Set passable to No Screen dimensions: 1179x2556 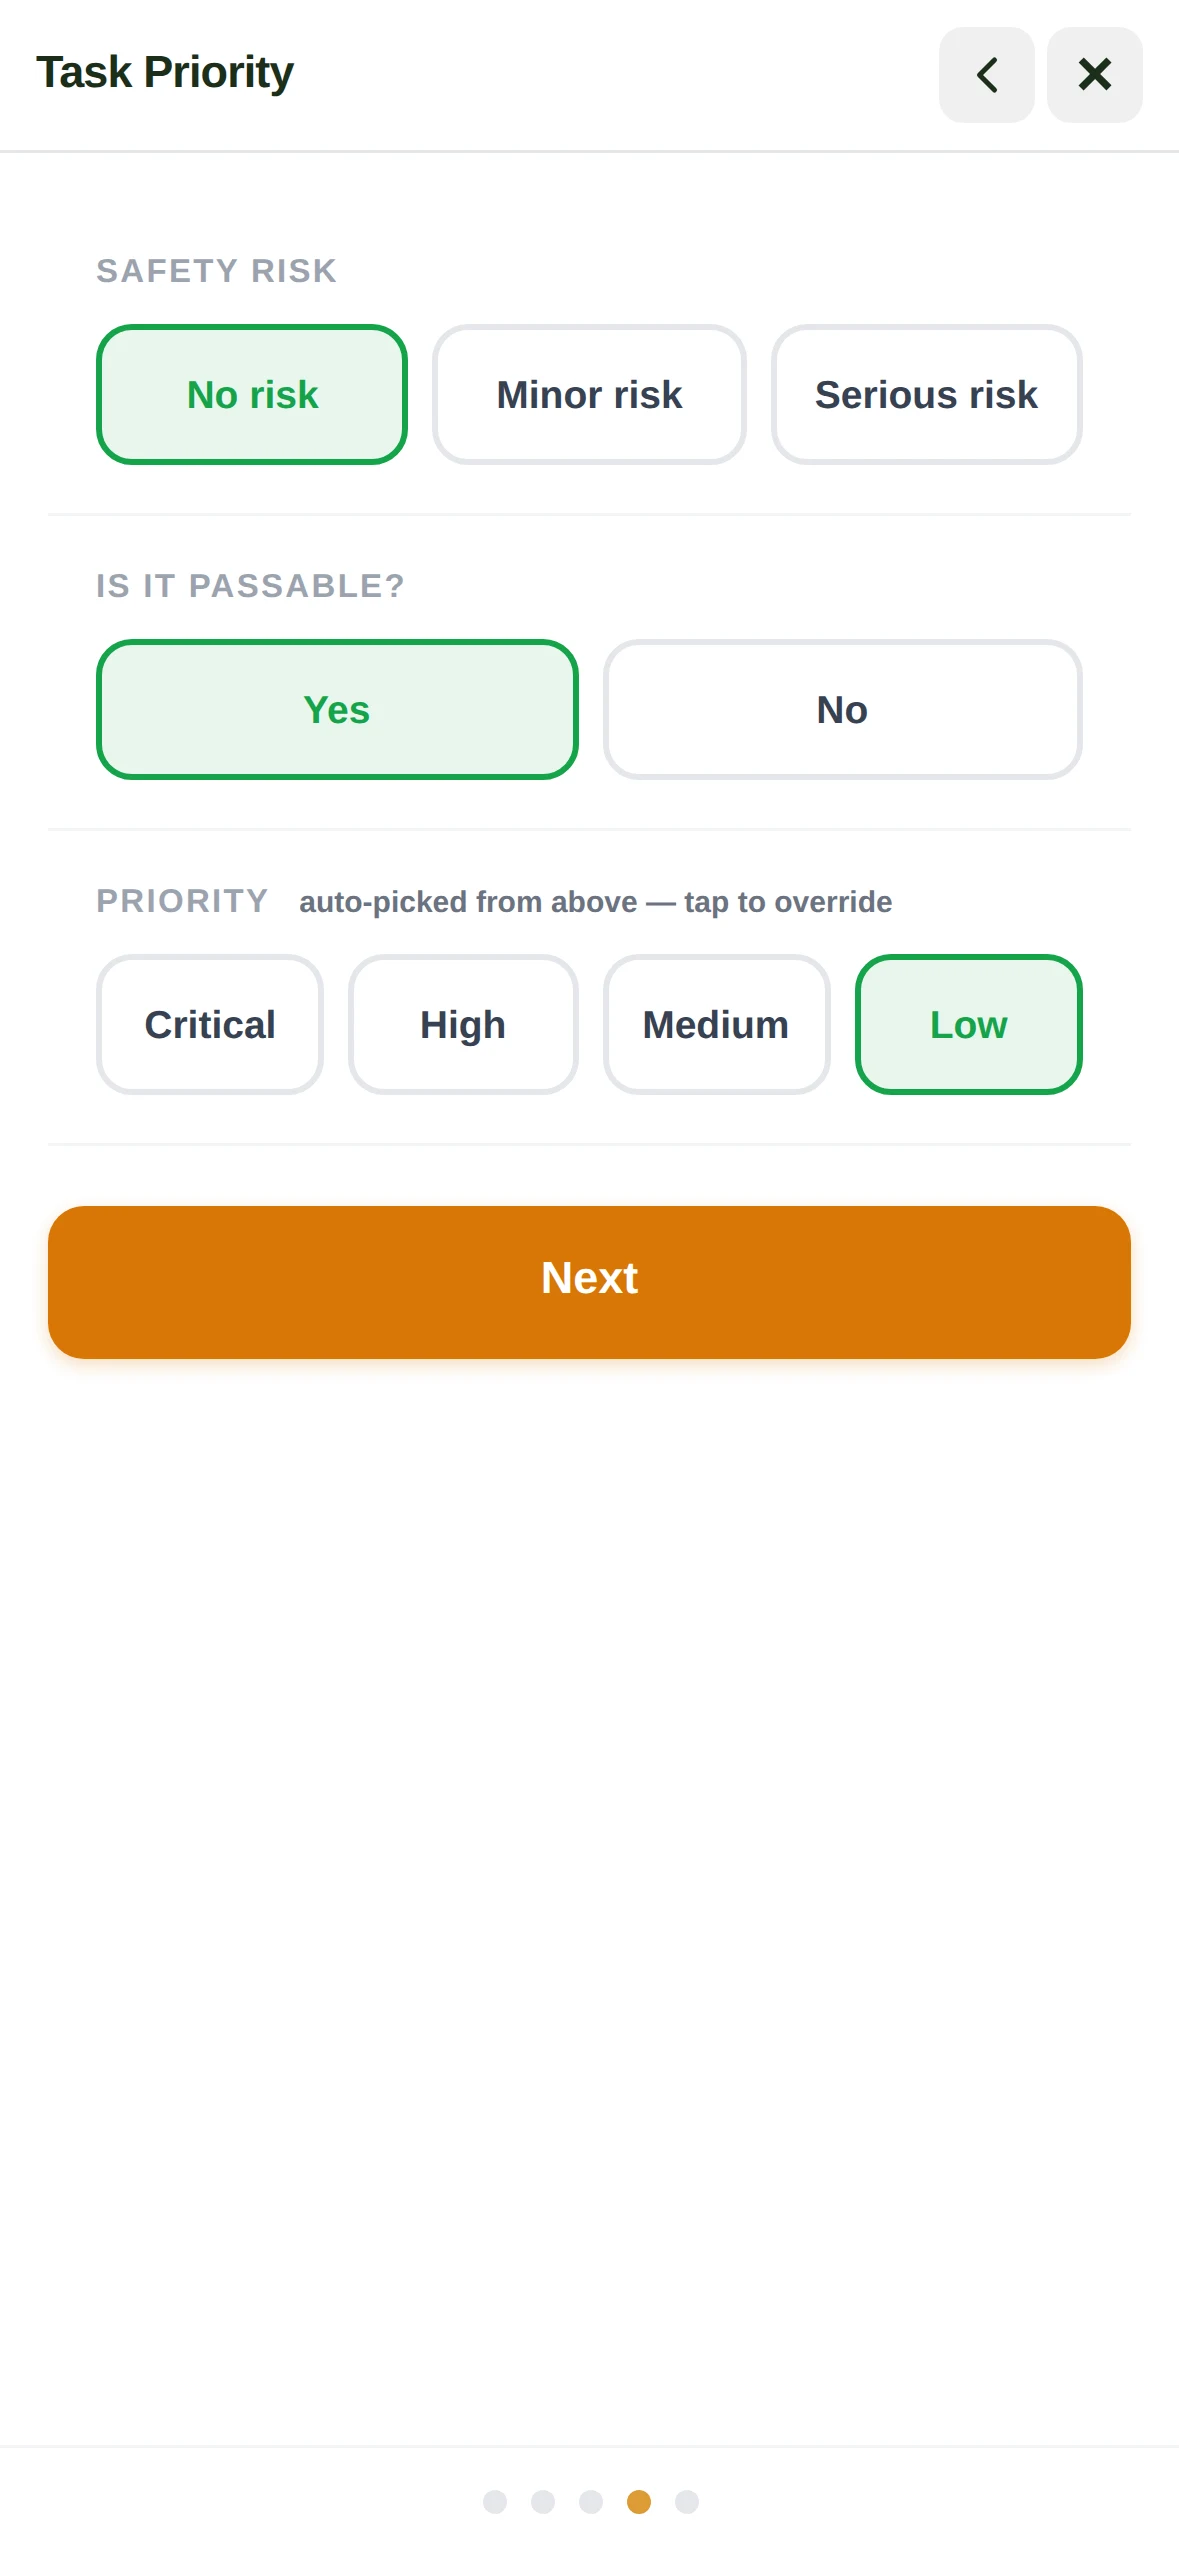[842, 709]
